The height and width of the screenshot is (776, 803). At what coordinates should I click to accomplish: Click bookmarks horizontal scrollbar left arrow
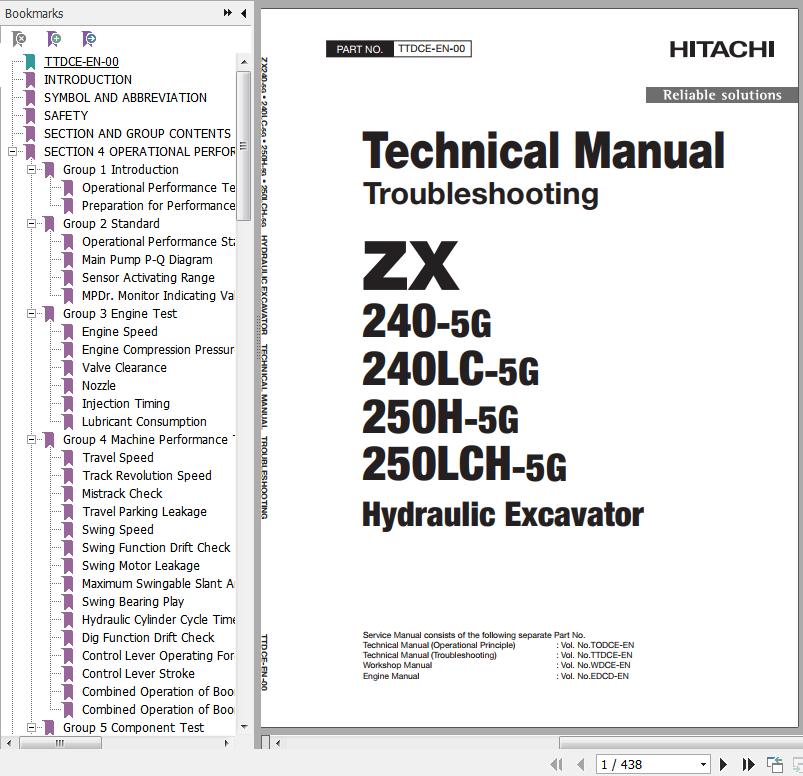(x=8, y=742)
